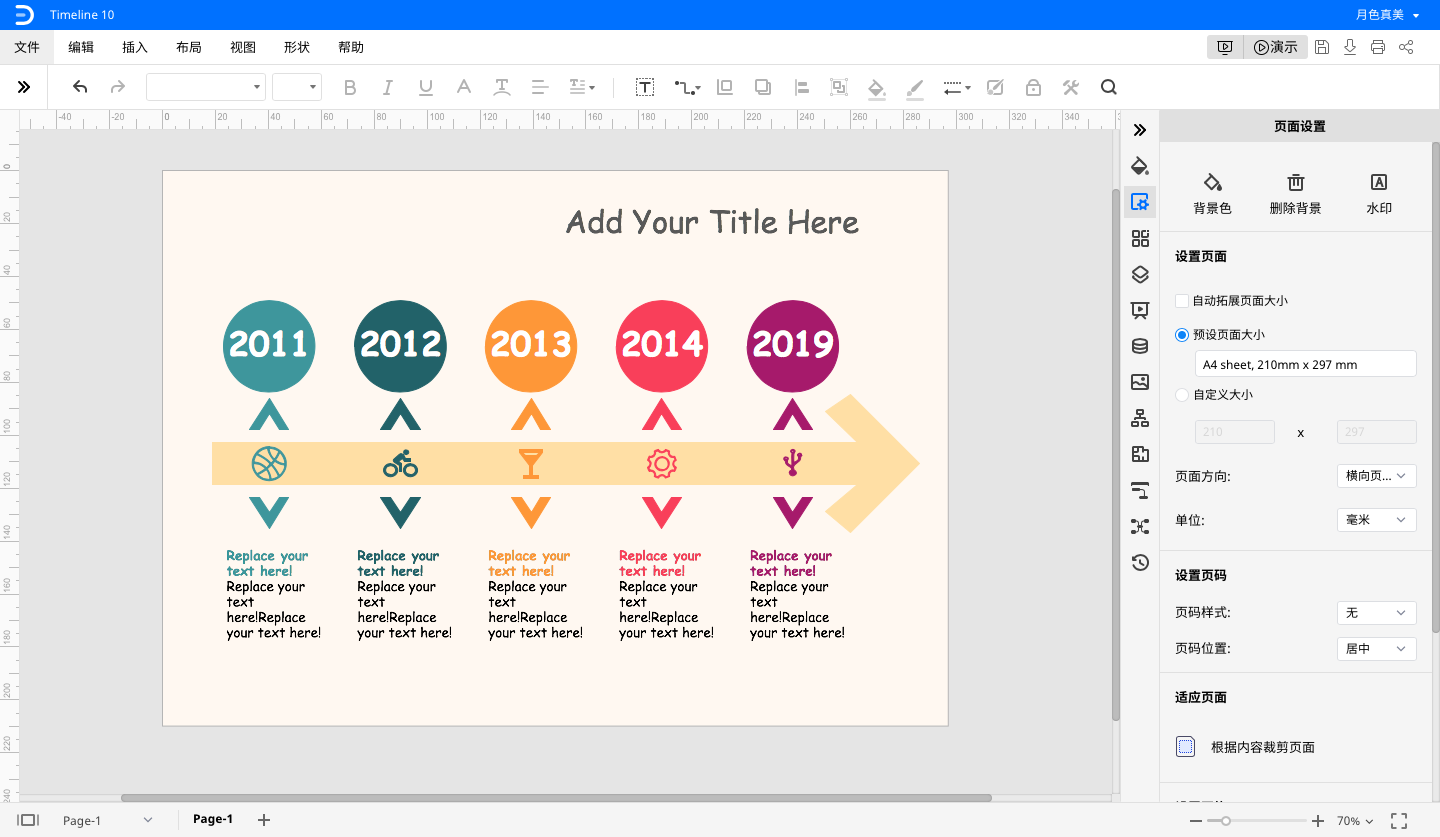Click the share icon at top right

coord(1406,47)
